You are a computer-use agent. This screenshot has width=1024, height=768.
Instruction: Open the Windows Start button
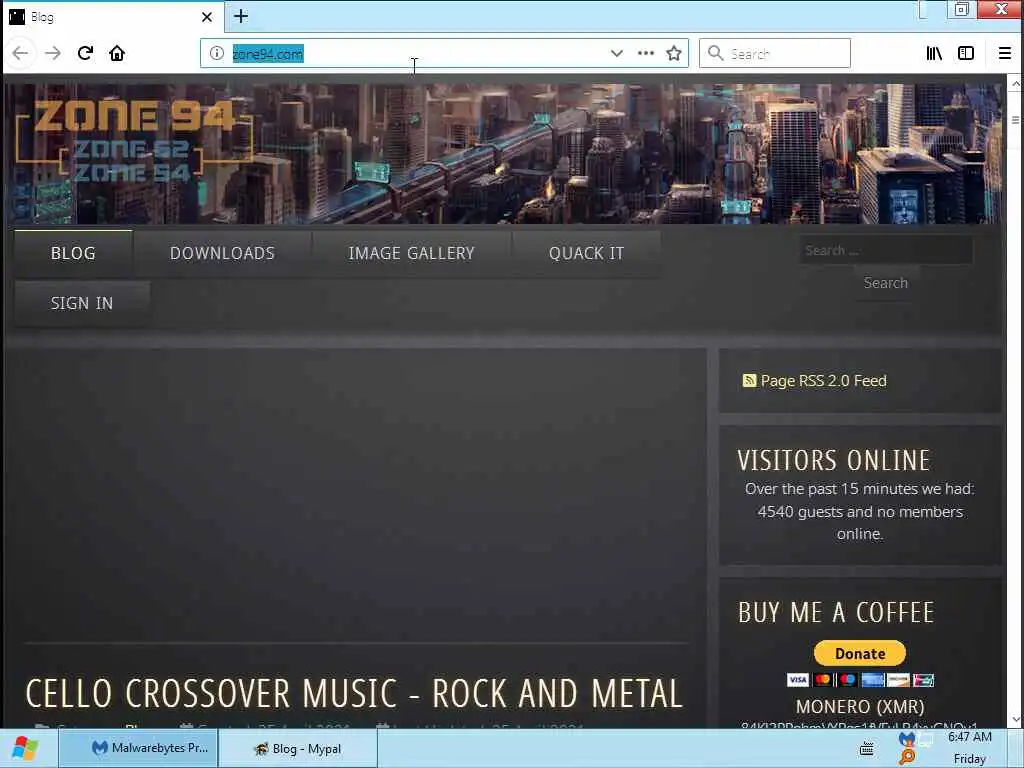click(25, 748)
